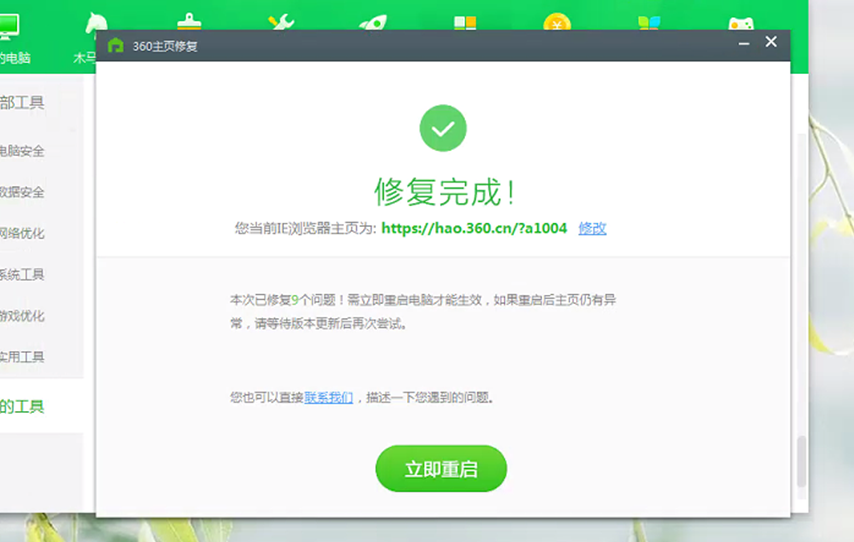Close the 360主页修复 dialog
Image resolution: width=854 pixels, height=542 pixels.
point(771,41)
